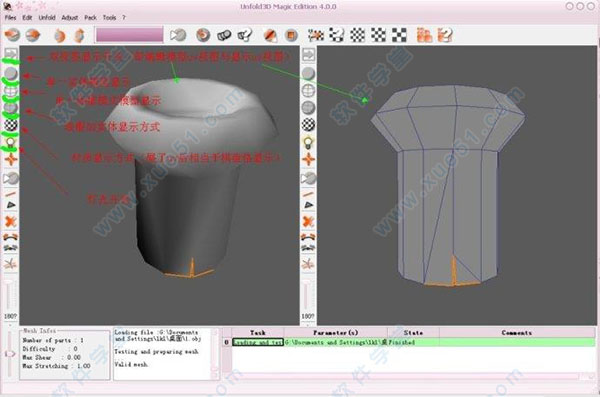Click checkered sphere texture display in right toolbar

pyautogui.click(x=308, y=124)
